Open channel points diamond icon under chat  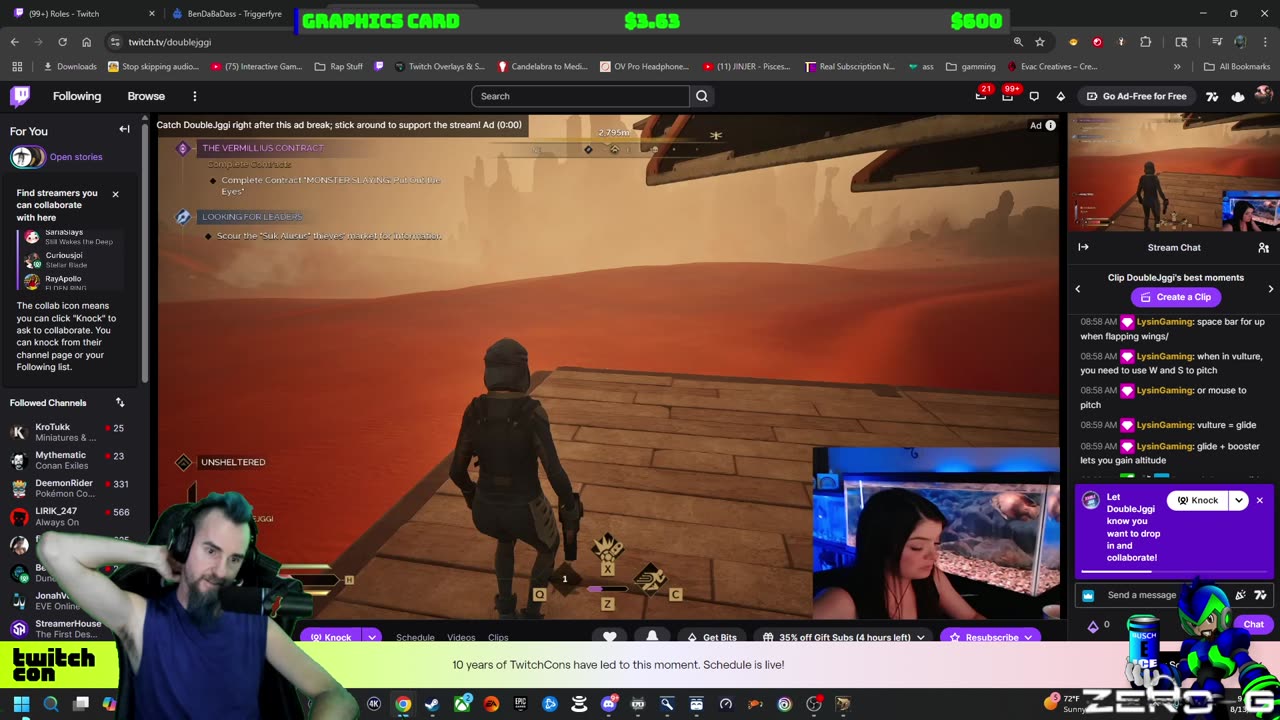1093,625
